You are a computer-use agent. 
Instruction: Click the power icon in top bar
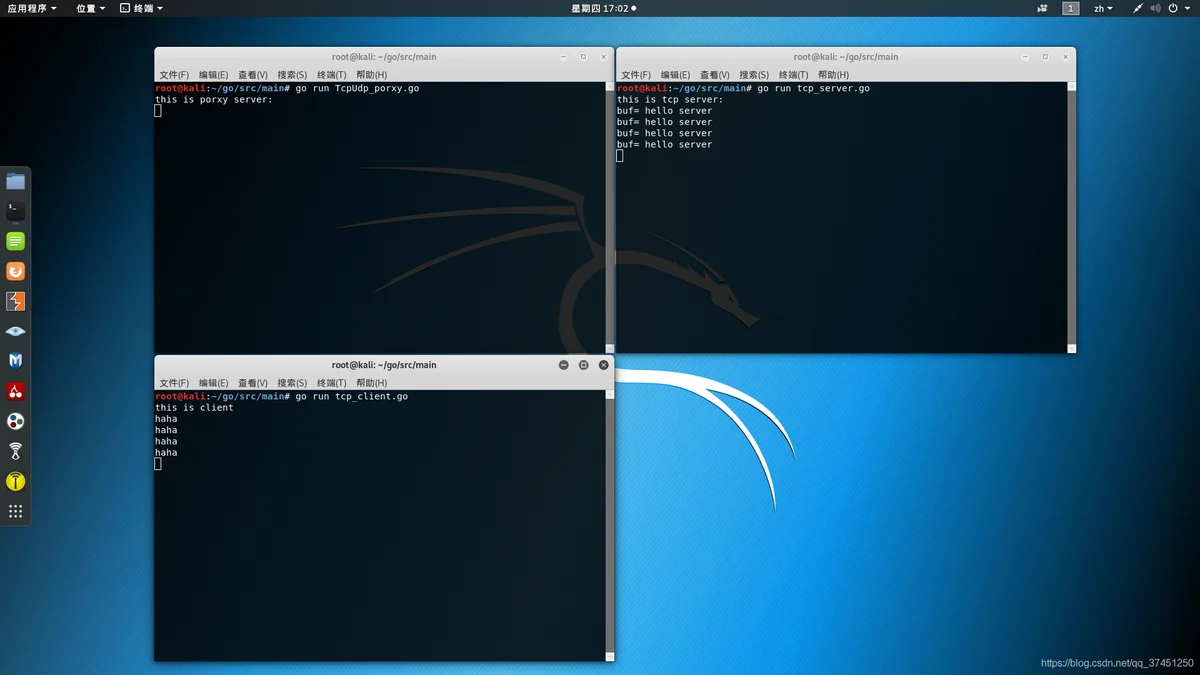[x=1173, y=8]
